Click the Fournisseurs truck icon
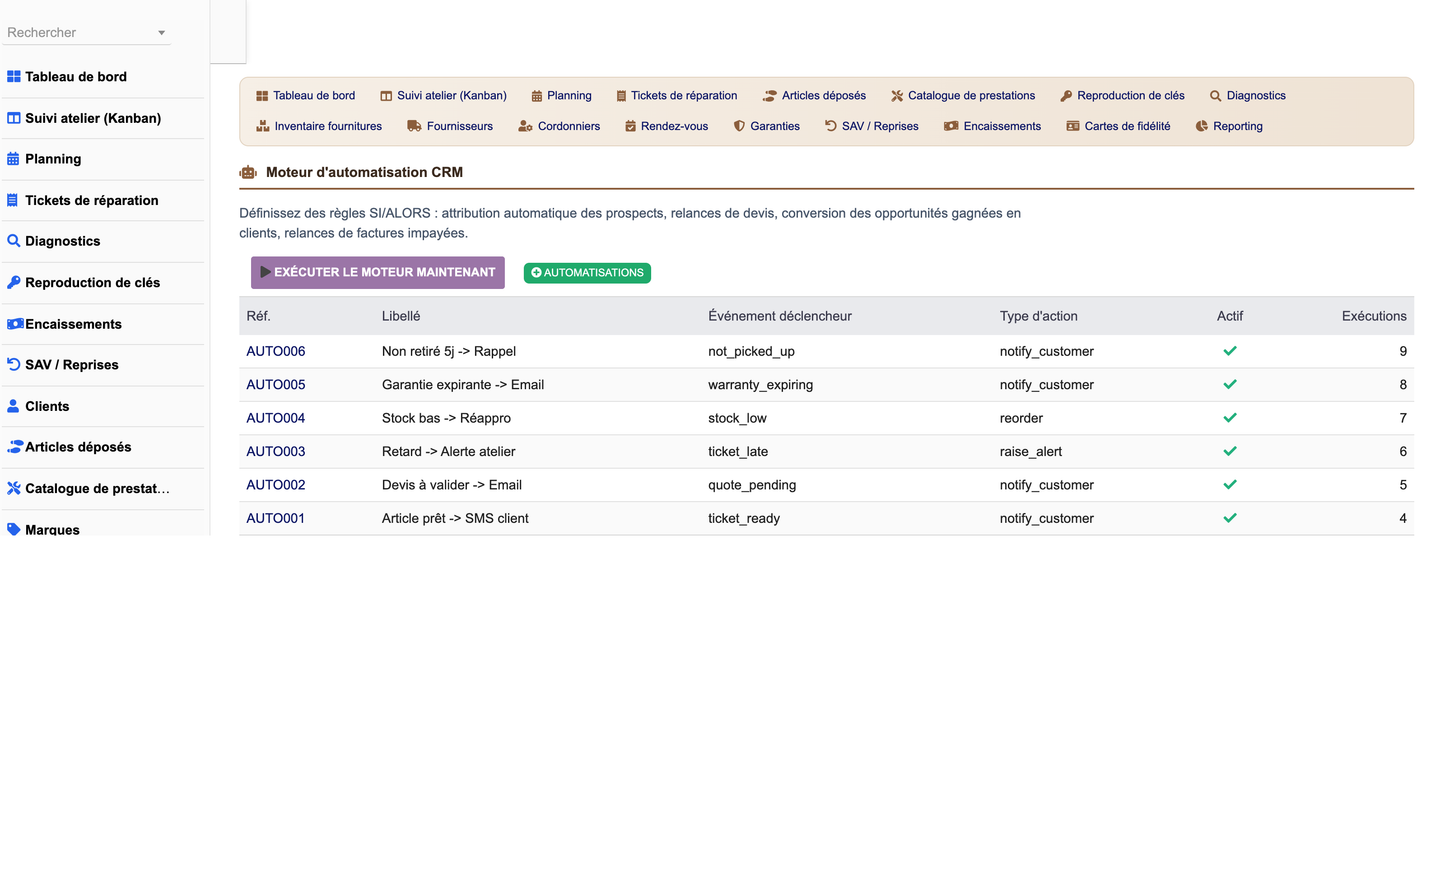The image size is (1445, 894). [414, 126]
